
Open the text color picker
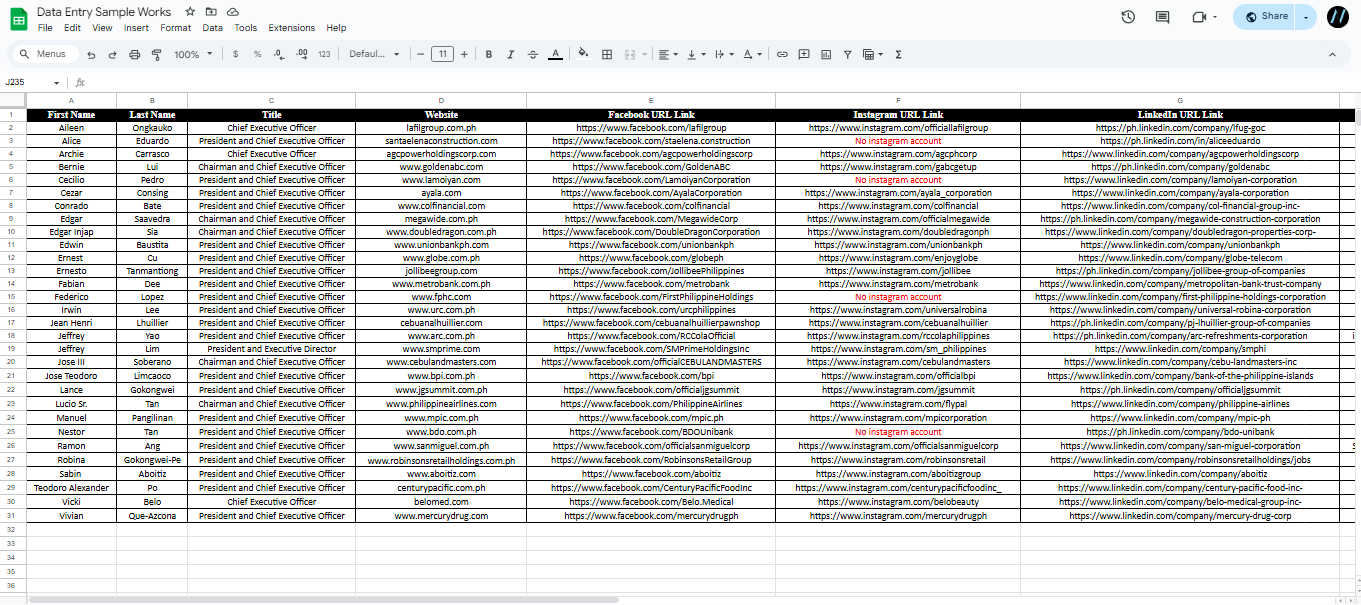(x=555, y=54)
